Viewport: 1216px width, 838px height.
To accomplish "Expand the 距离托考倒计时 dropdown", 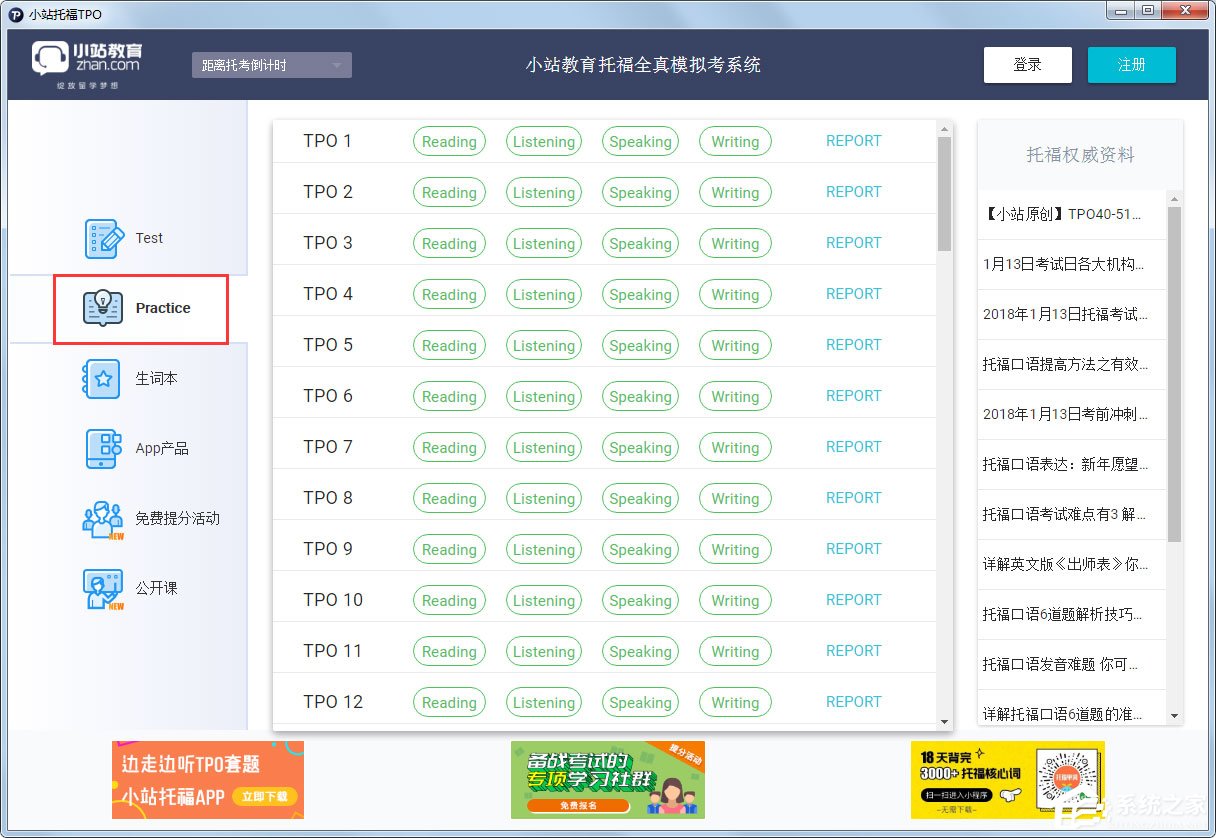I will click(271, 64).
